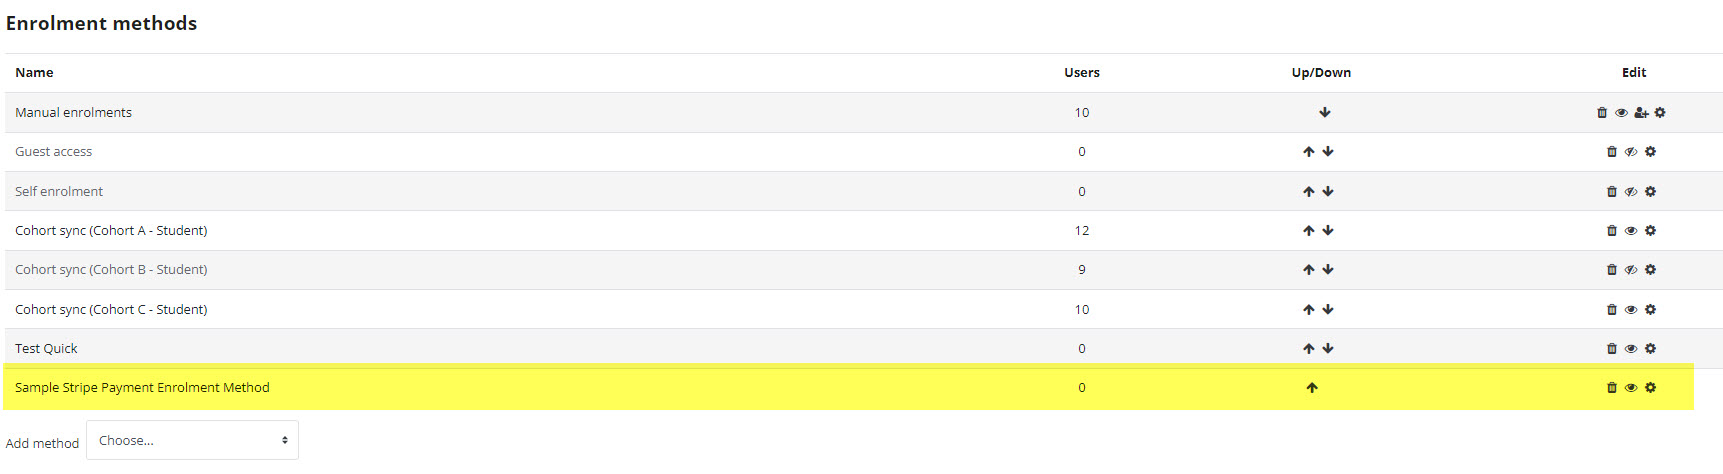Enable Cohort sync Cohort B visibility
The image size is (1723, 474).
coord(1631,270)
